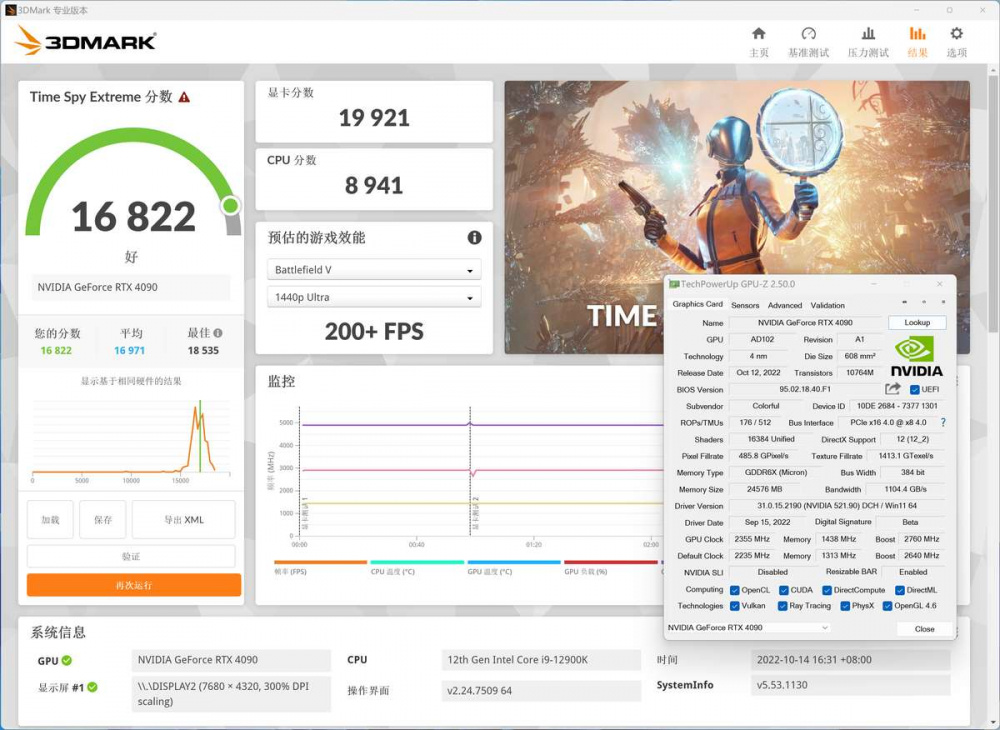Click the teal CPU 温度 legend bar
Image resolution: width=1000 pixels, height=730 pixels.
pyautogui.click(x=417, y=562)
